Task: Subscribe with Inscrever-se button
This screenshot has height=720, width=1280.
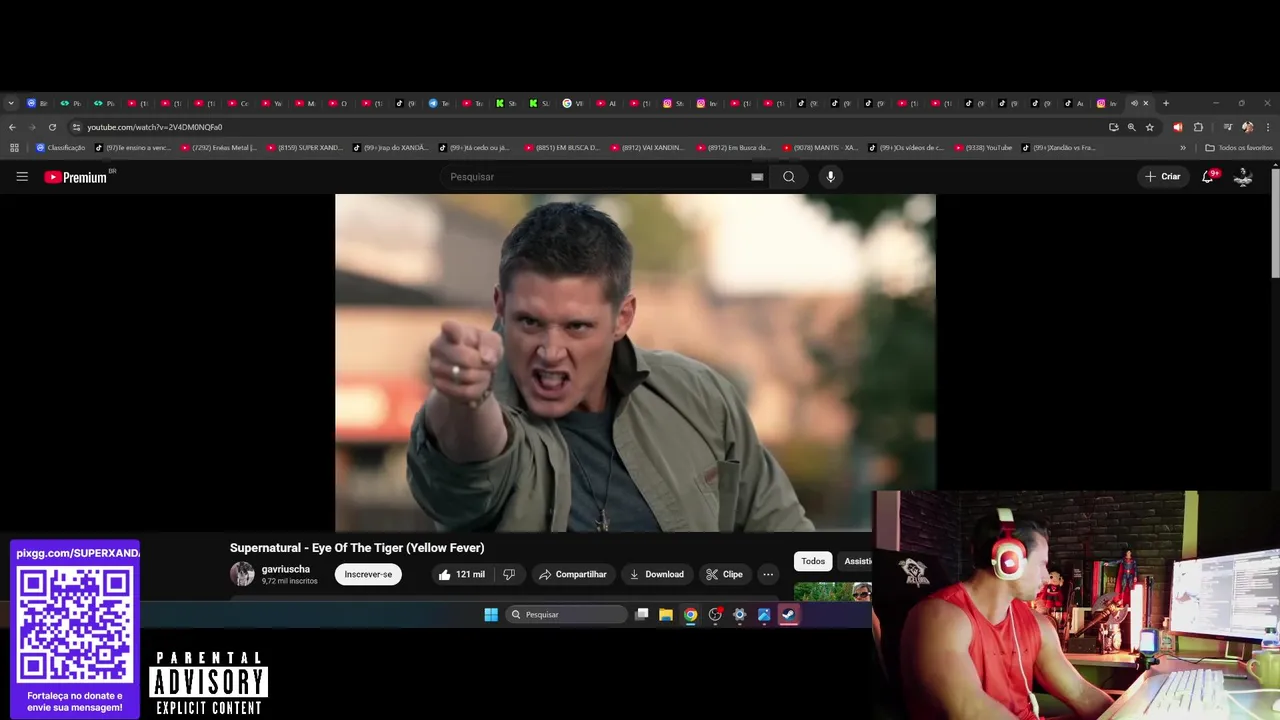Action: (x=368, y=574)
